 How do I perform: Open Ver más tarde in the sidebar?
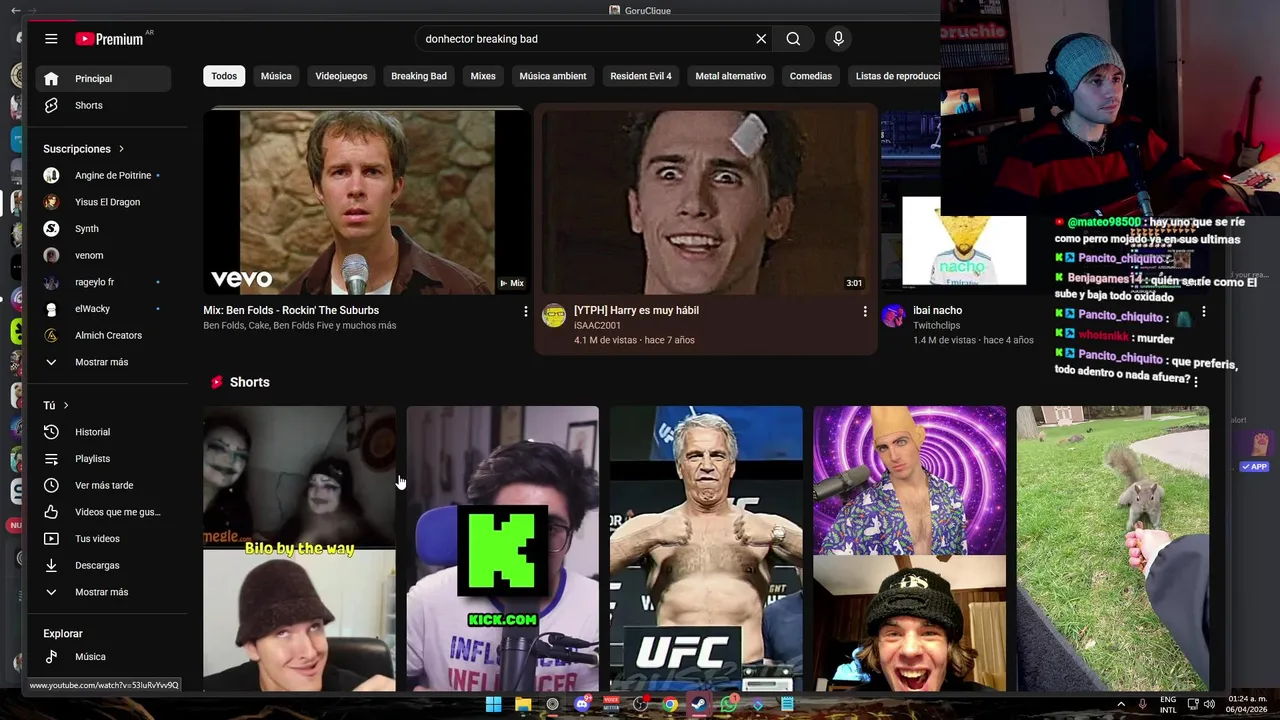[x=104, y=485]
